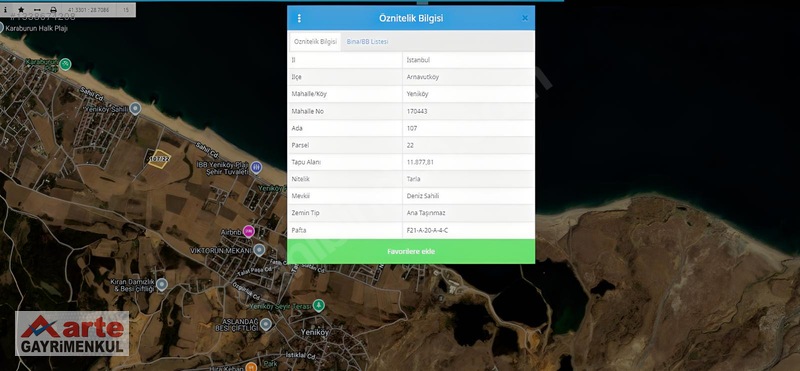Viewport: 800px width, 371px height.
Task: Click the İstiklal Cd. street label
Action: click(300, 355)
